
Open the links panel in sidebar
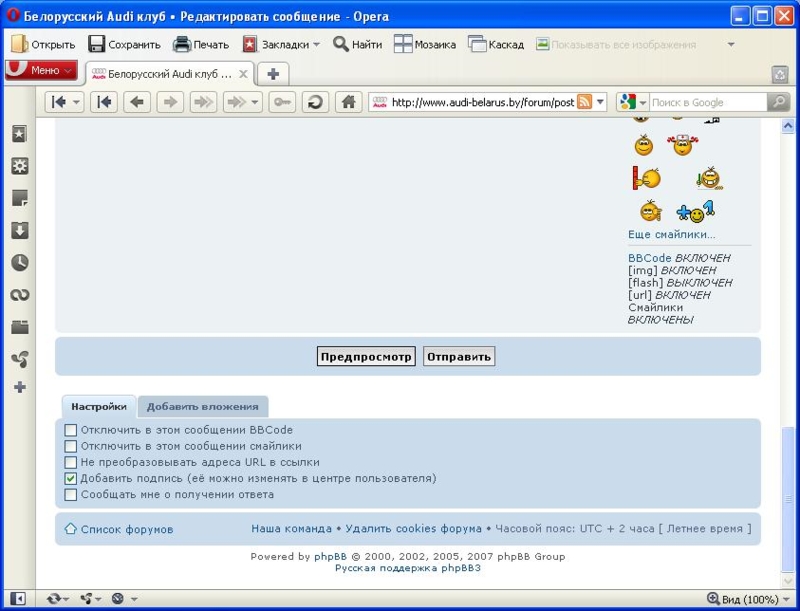19,295
